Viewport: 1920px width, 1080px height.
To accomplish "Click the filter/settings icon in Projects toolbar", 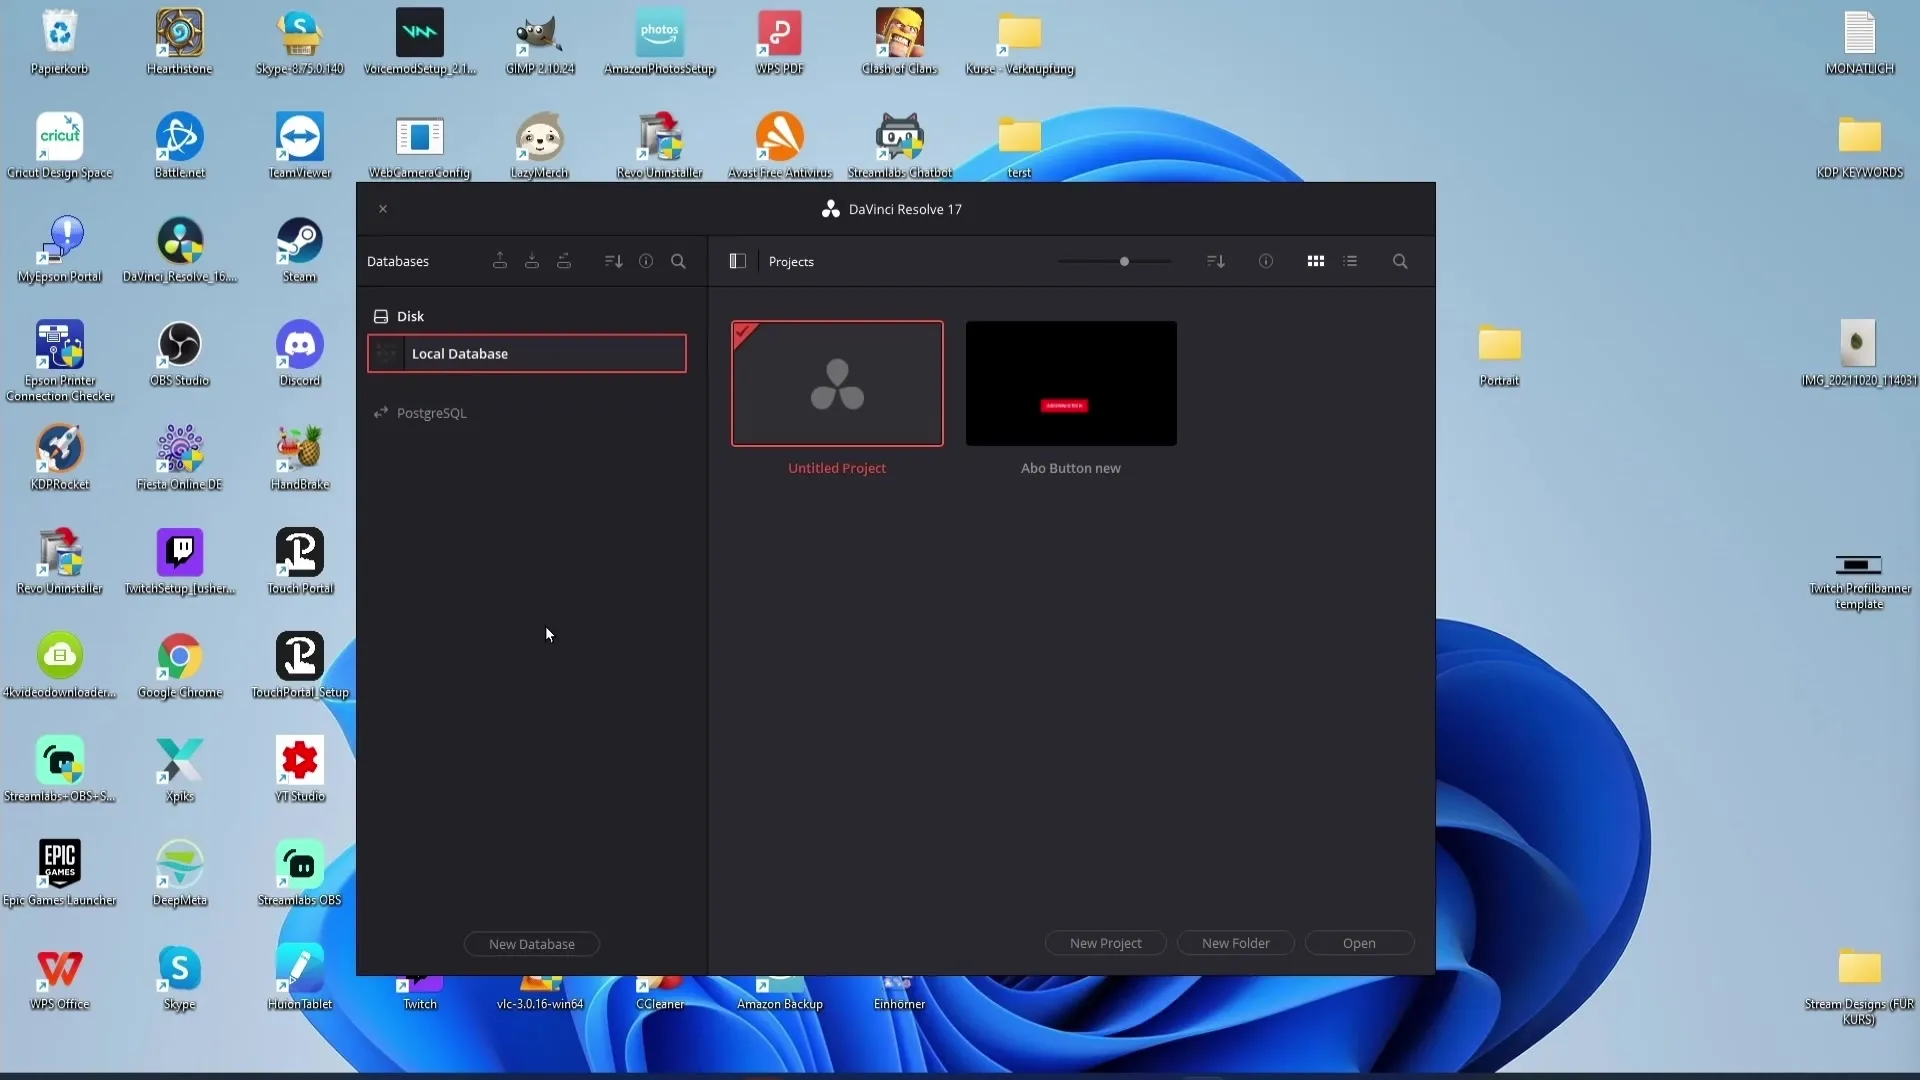I will coord(1215,260).
